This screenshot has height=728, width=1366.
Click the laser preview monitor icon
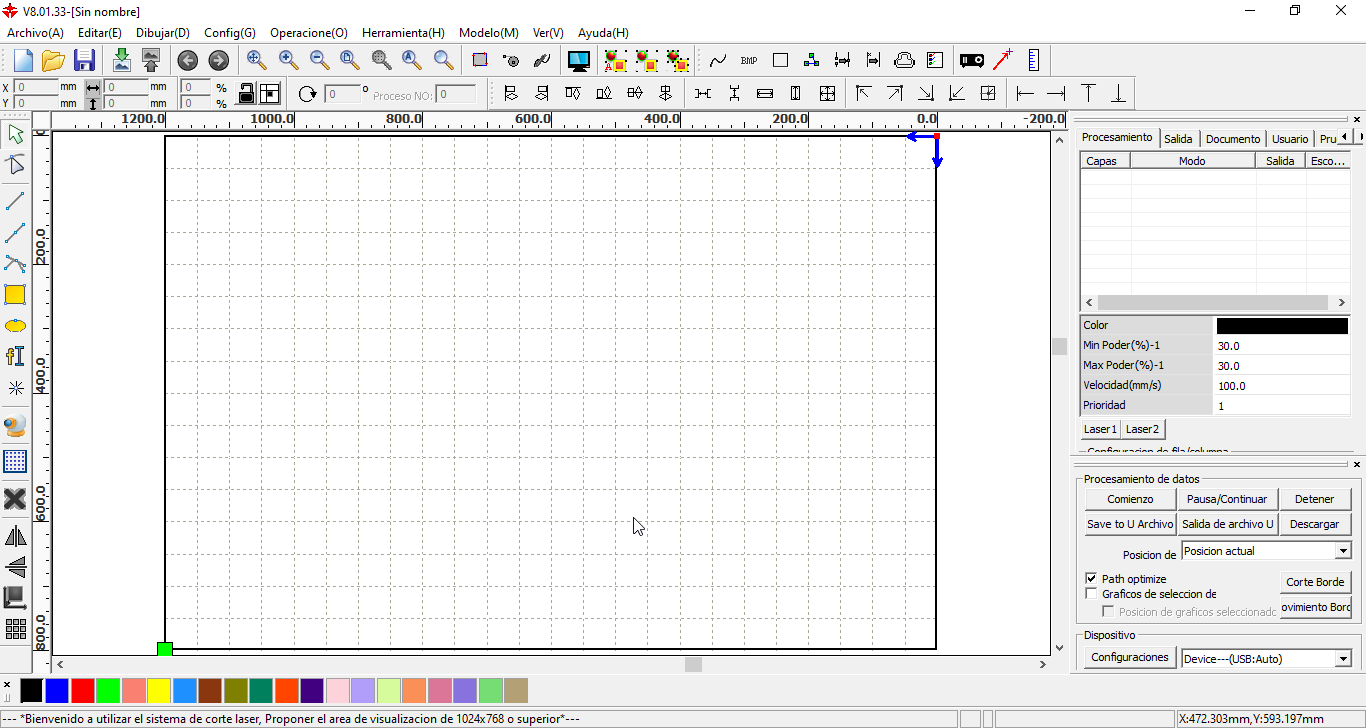(579, 60)
